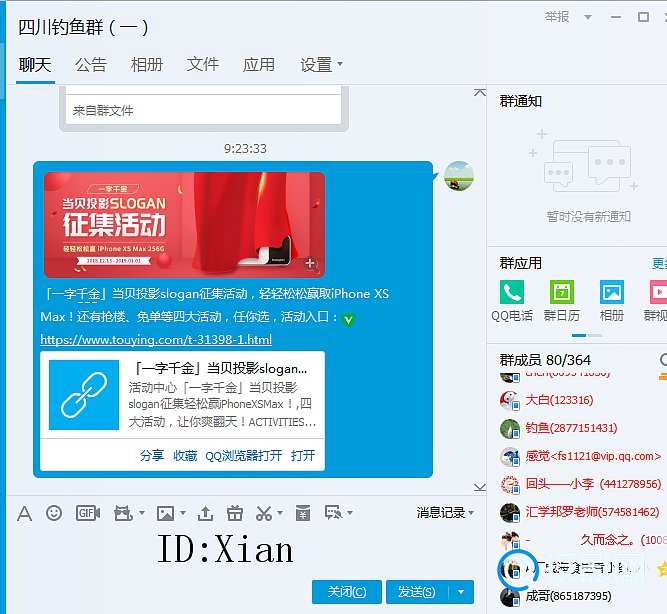667x614 pixels.
Task: Expand the screenshot scissors dropdown arrow
Action: (x=280, y=513)
